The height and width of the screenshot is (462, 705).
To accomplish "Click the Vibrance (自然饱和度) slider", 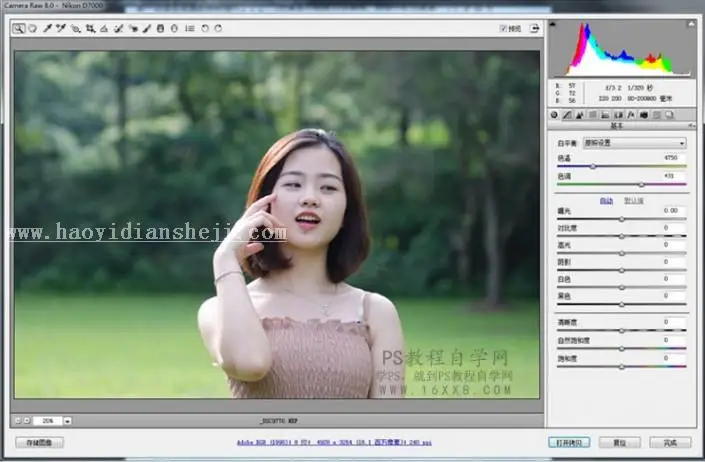I will point(621,348).
